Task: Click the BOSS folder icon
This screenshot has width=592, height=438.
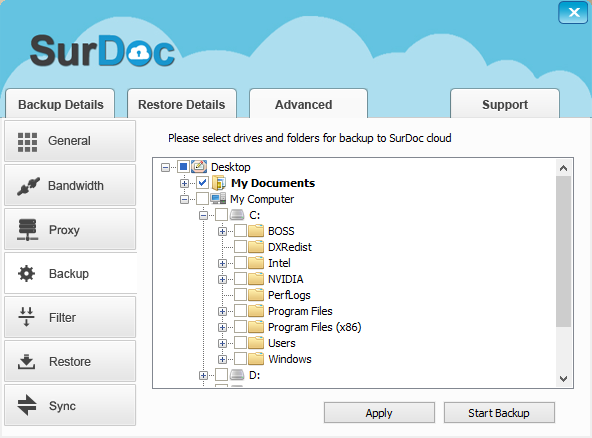Action: click(x=256, y=231)
